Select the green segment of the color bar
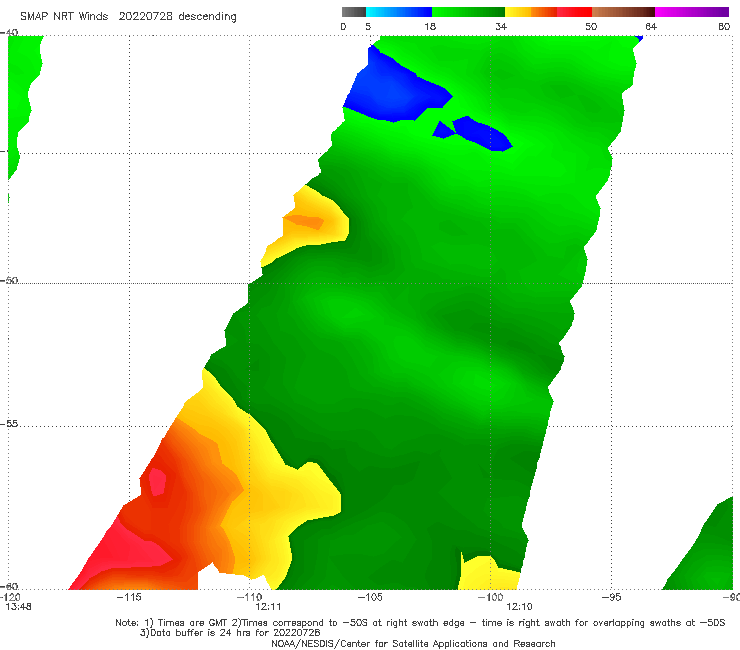 click(x=468, y=12)
